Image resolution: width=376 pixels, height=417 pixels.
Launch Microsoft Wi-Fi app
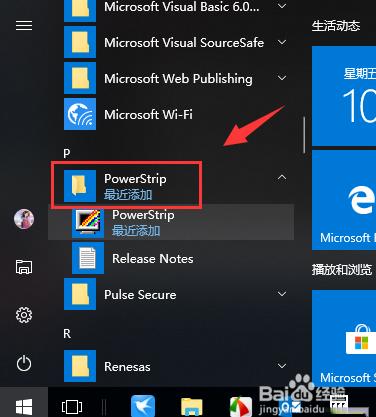(x=171, y=114)
